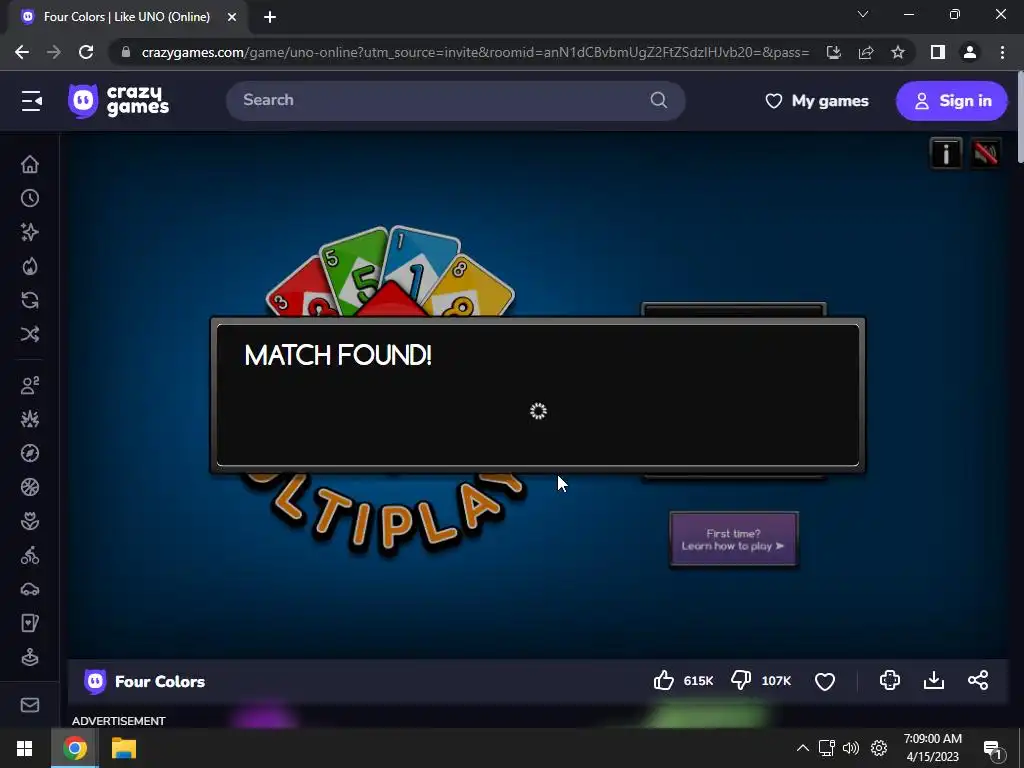Click the puzzle-piece icon under game
1024x768 pixels.
(889, 680)
